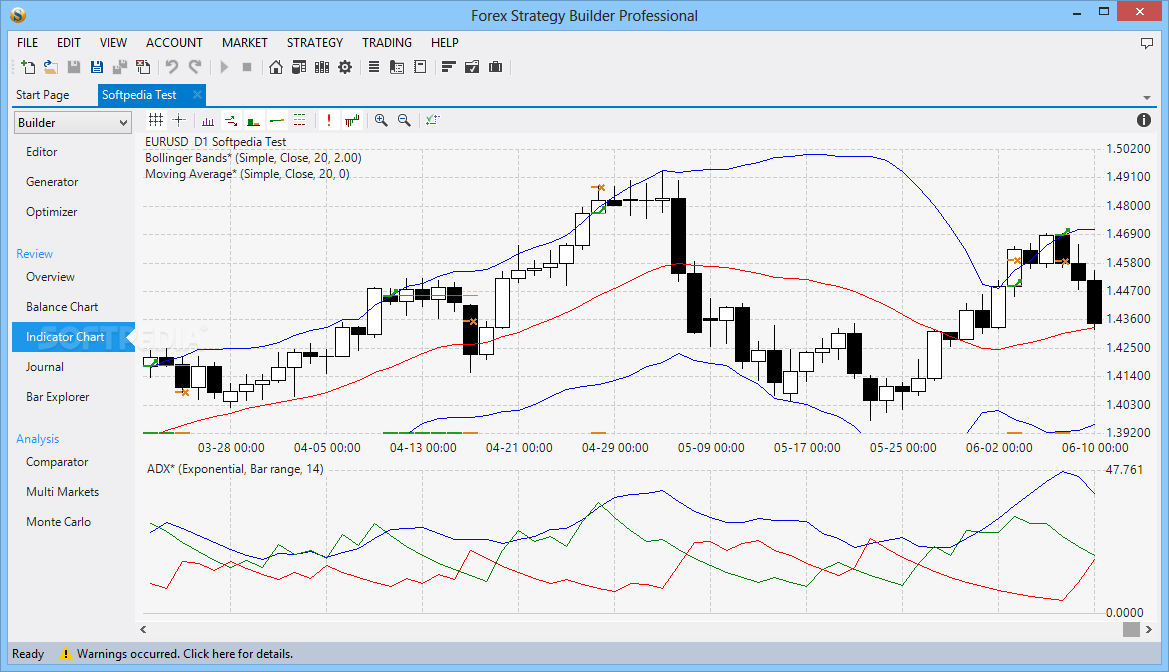Screen dimensions: 1169x672
Task: Open the Overview page
Action: tap(51, 277)
